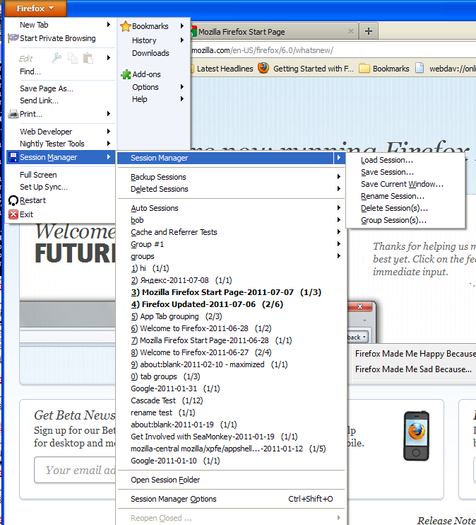476x525 pixels.
Task: Expand the Deleted Sessions submenu
Action: coord(231,189)
